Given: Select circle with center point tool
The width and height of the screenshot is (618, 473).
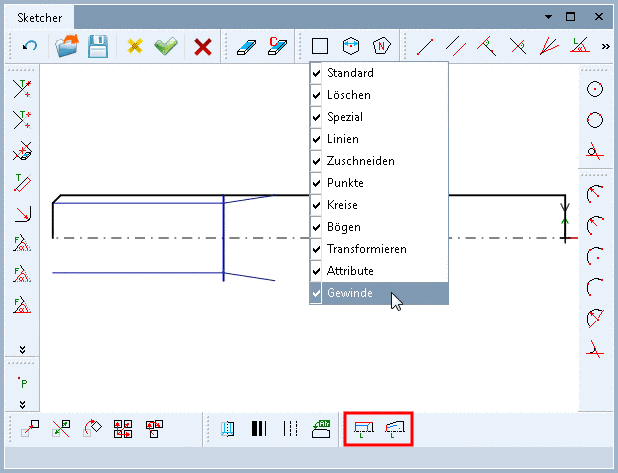Looking at the screenshot, I should pyautogui.click(x=595, y=89).
